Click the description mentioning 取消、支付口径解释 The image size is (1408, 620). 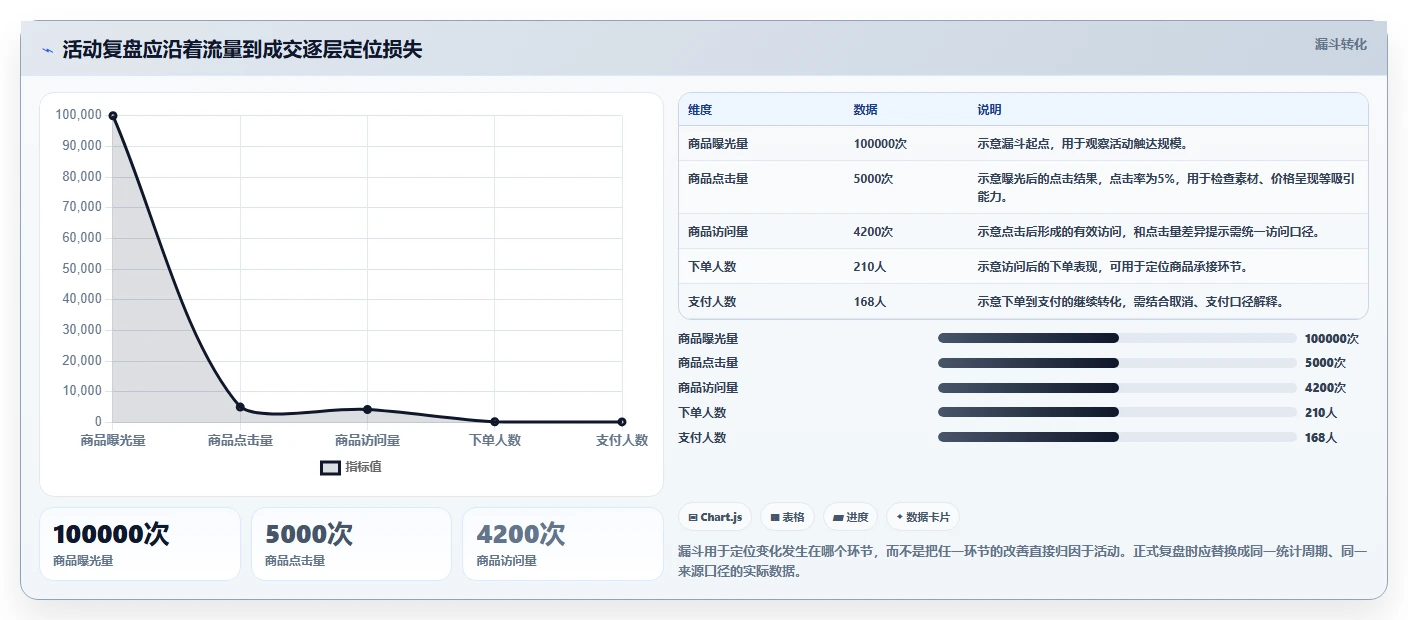click(x=1130, y=302)
